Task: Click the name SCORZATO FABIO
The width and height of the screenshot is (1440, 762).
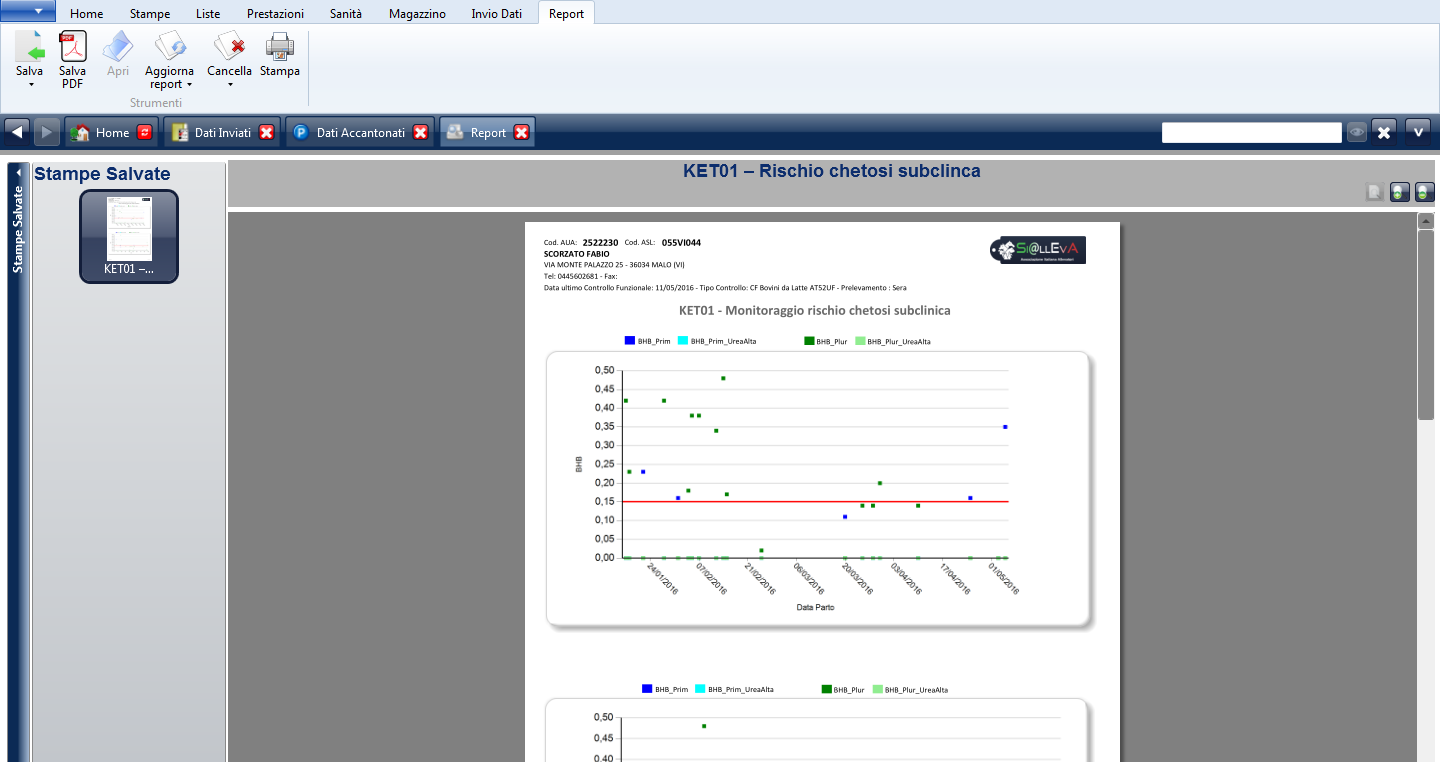Action: (x=577, y=254)
